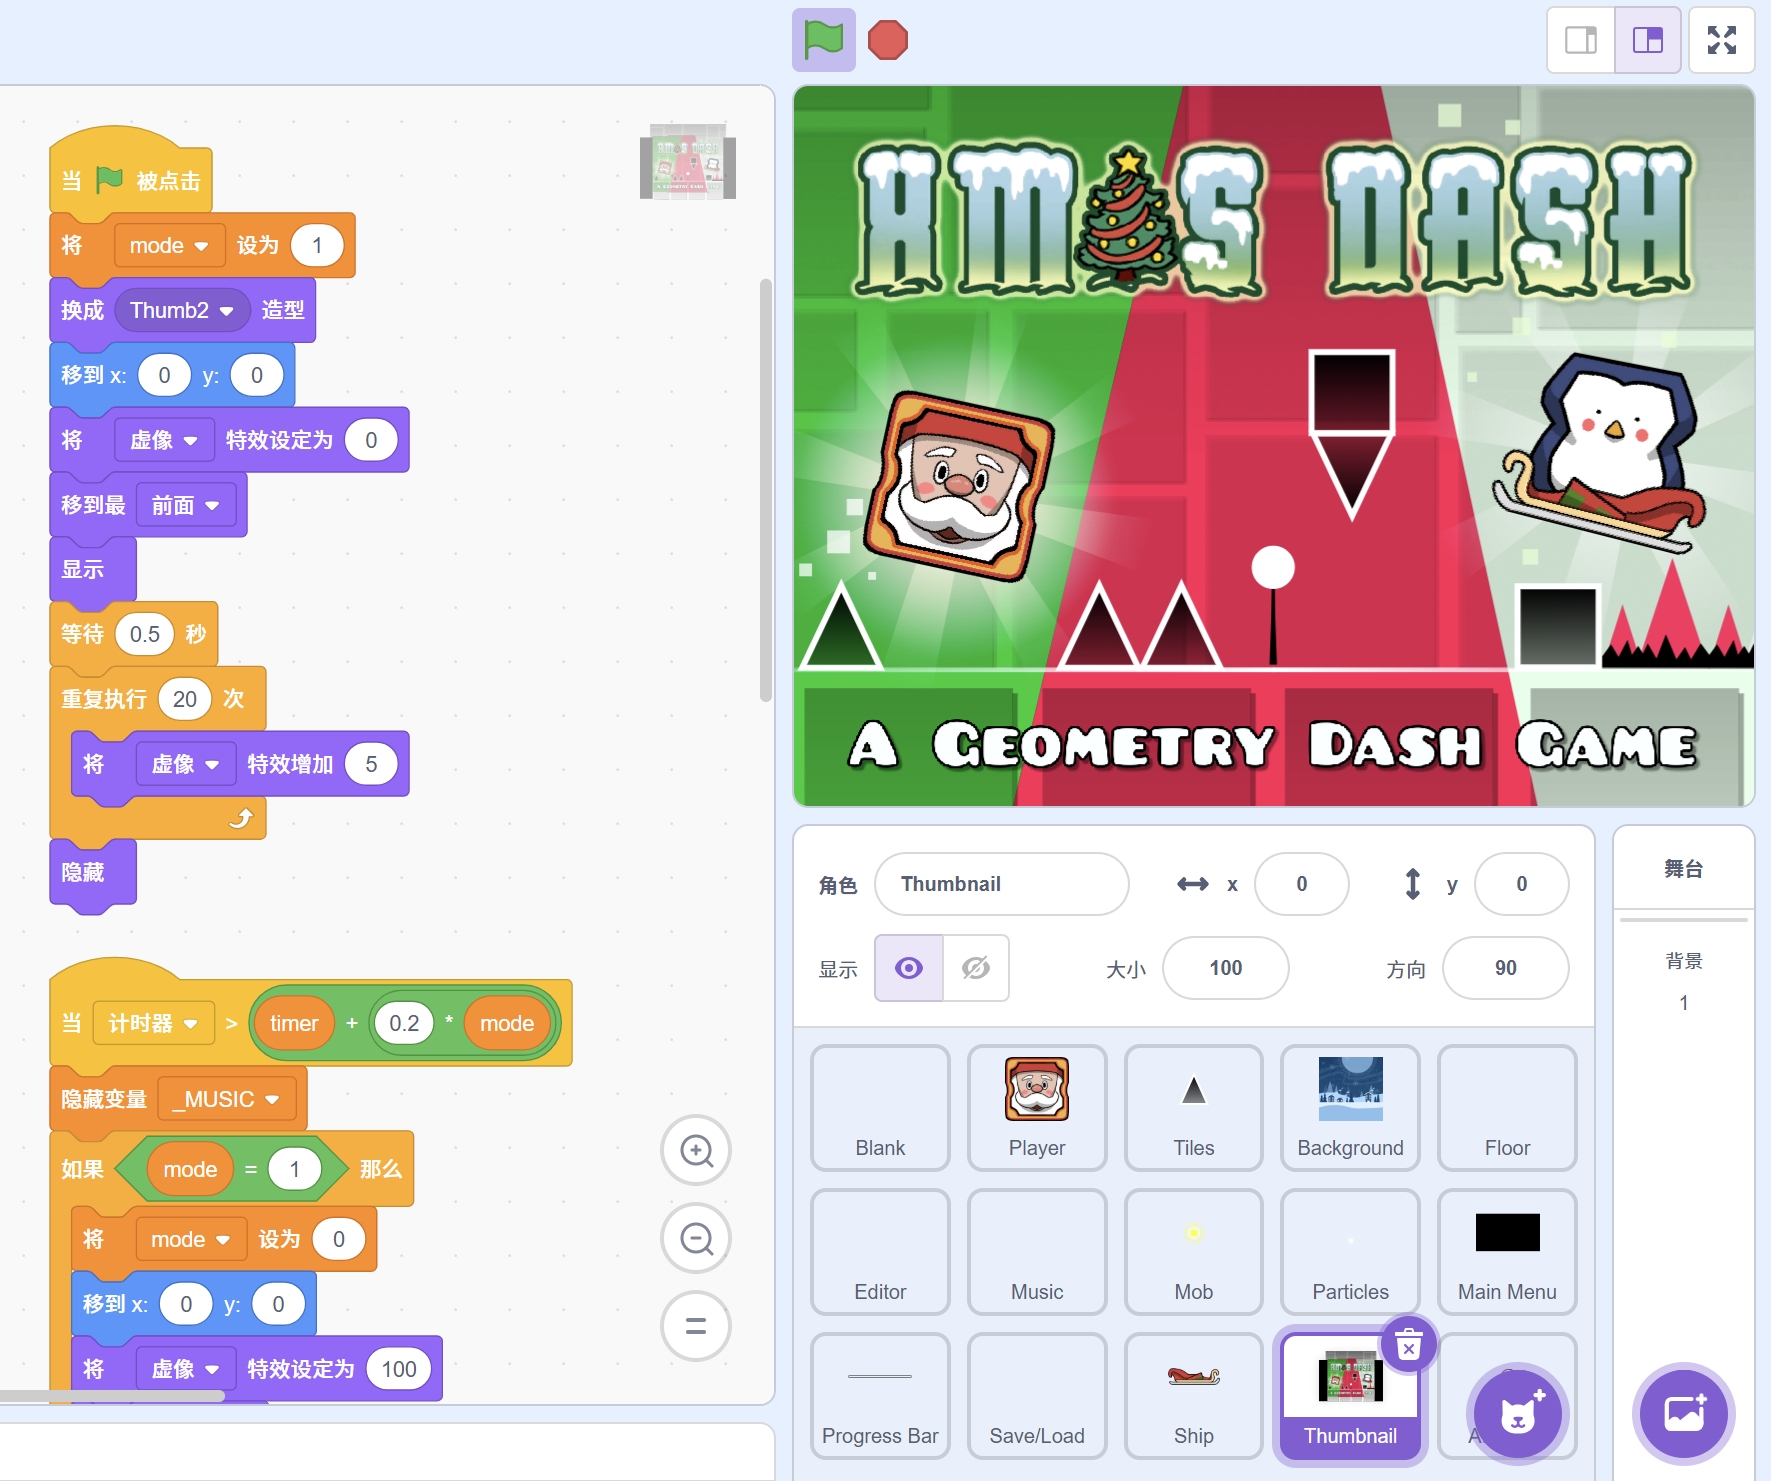Delete the Thumbnail sprite with trash icon
Viewport: 1771px width, 1481px height.
(1408, 1345)
